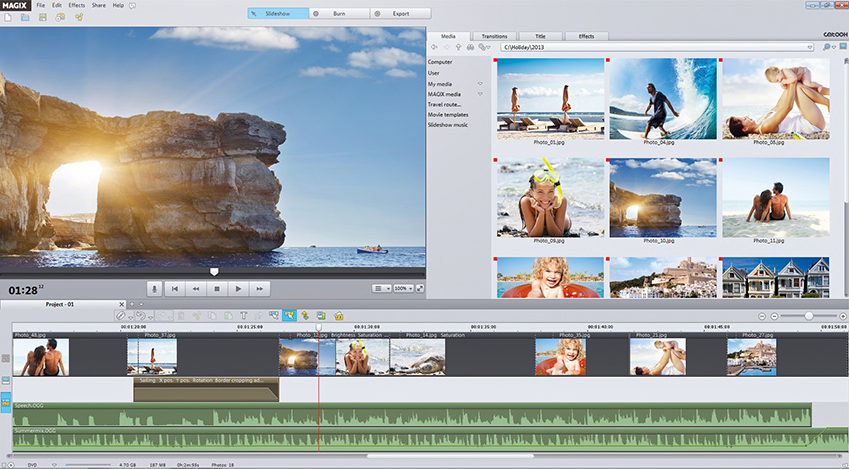Image resolution: width=849 pixels, height=469 pixels.
Task: Open Movie templates in media sidebar
Action: point(448,115)
